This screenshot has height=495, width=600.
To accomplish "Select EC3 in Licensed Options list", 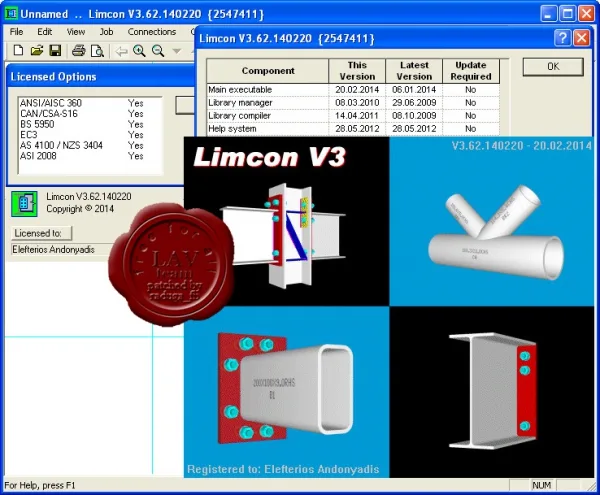I will [90, 135].
